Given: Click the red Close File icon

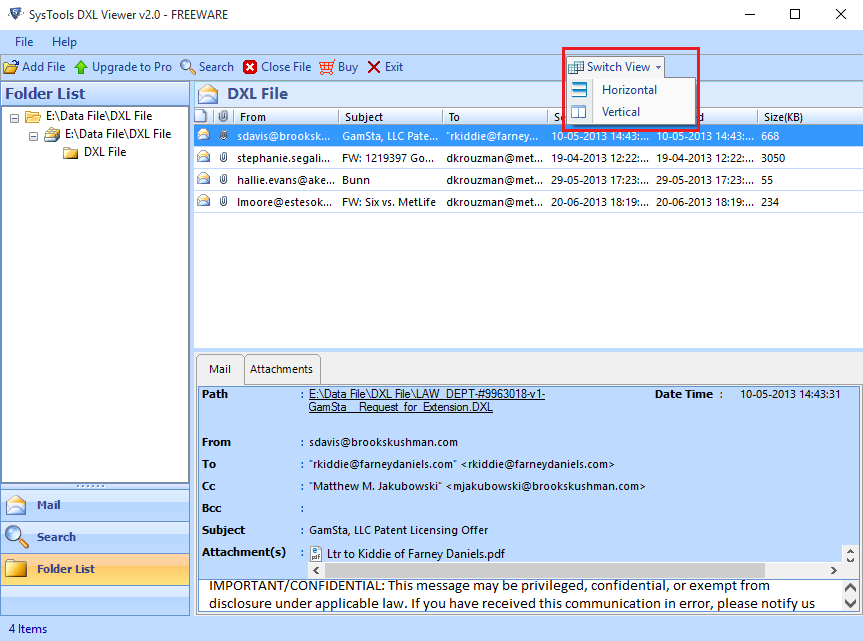Looking at the screenshot, I should pyautogui.click(x=250, y=67).
